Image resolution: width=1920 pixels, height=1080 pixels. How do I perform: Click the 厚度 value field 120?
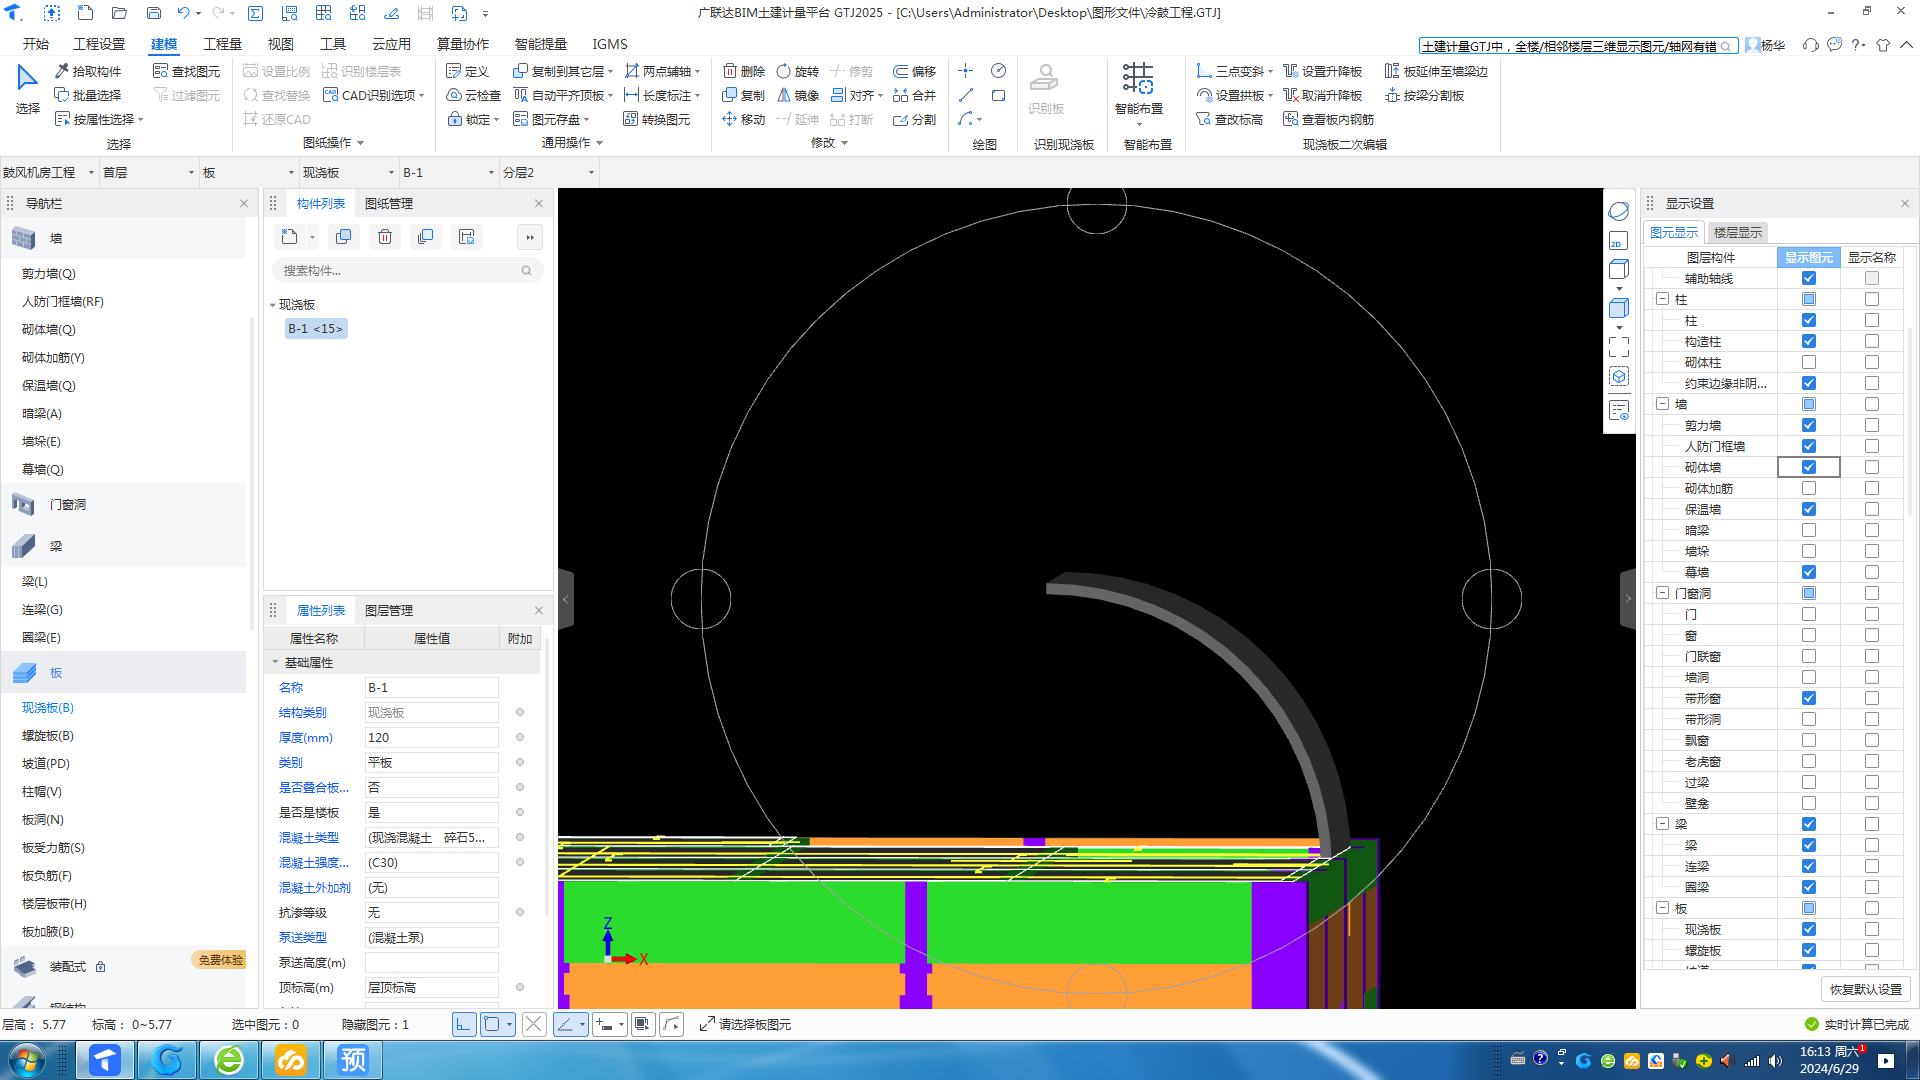(x=431, y=738)
